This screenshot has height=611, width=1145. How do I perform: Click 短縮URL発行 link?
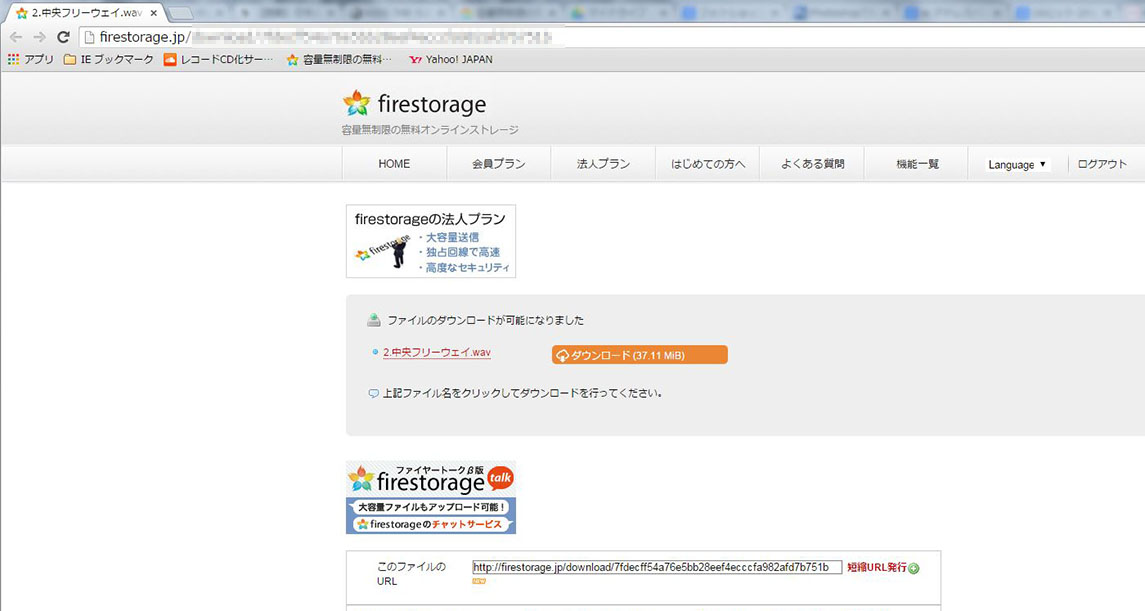point(876,567)
